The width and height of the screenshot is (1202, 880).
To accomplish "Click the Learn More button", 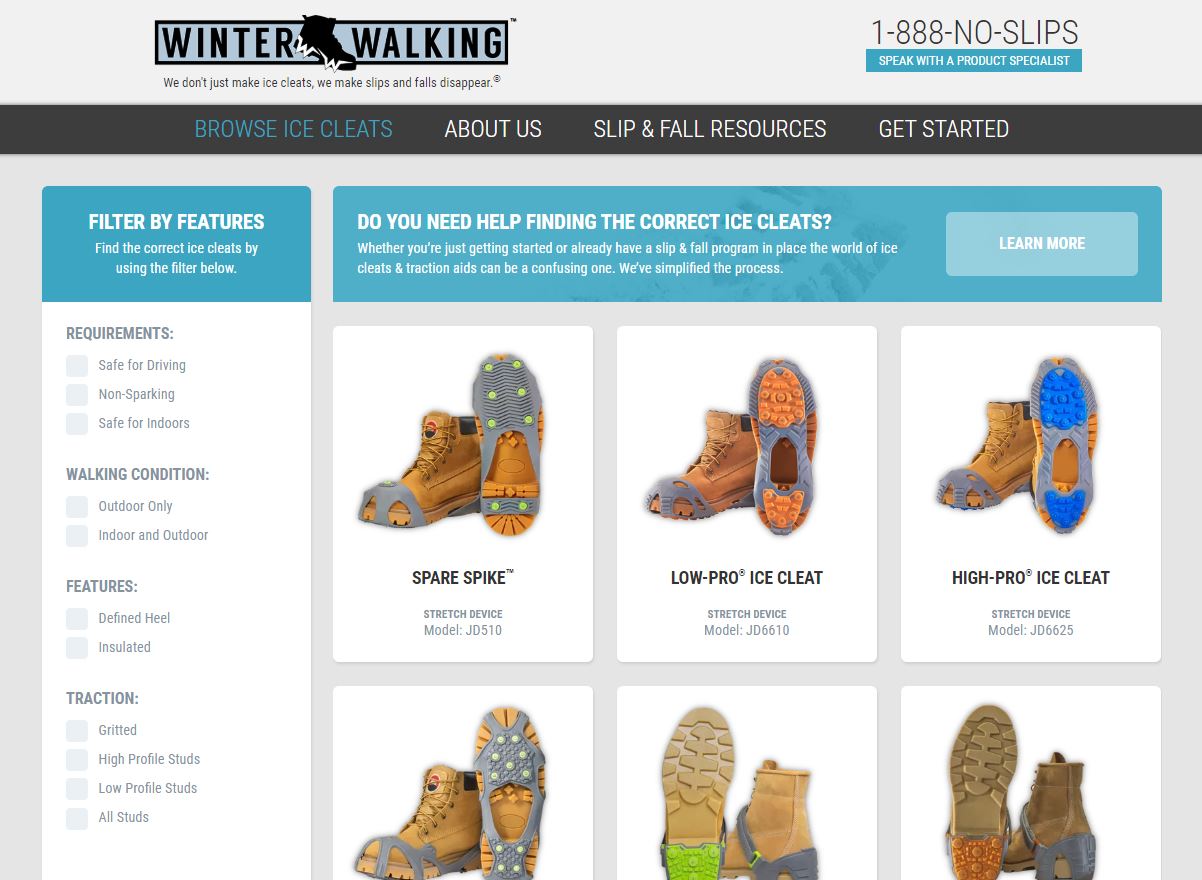I will pos(1042,243).
